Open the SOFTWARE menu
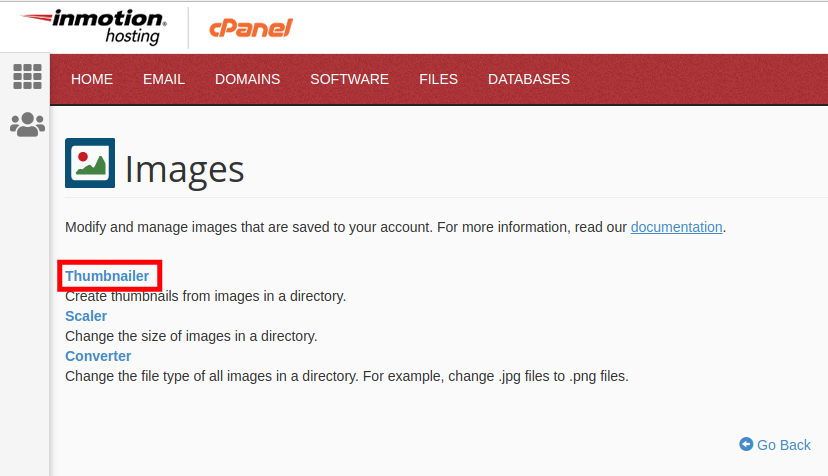Image resolution: width=828 pixels, height=476 pixels. click(x=349, y=79)
